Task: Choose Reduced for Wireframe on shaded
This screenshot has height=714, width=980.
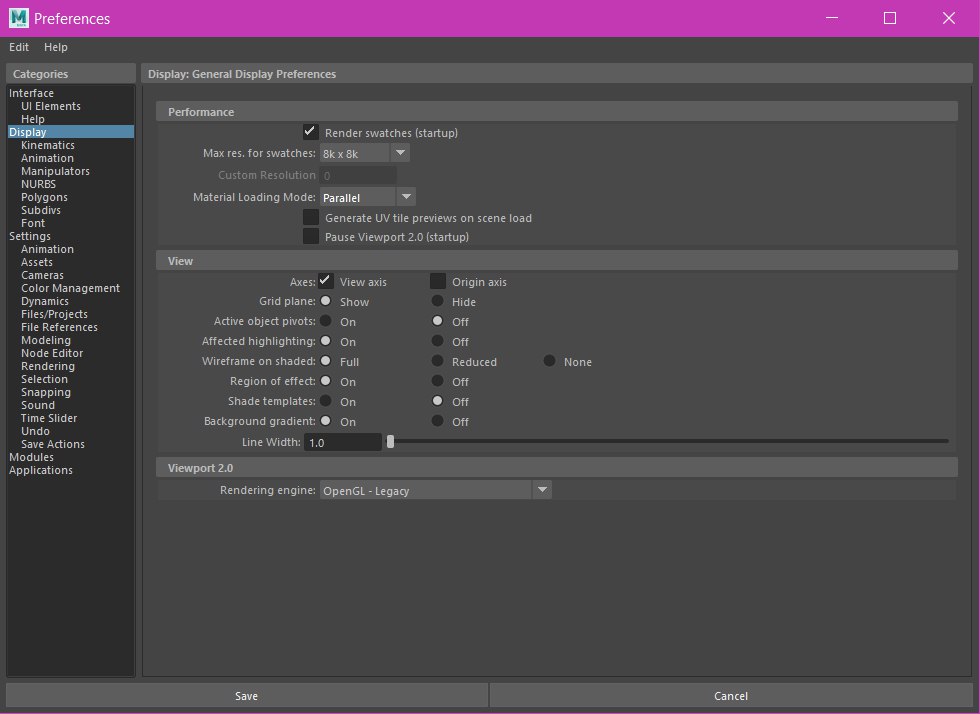Action: click(438, 361)
